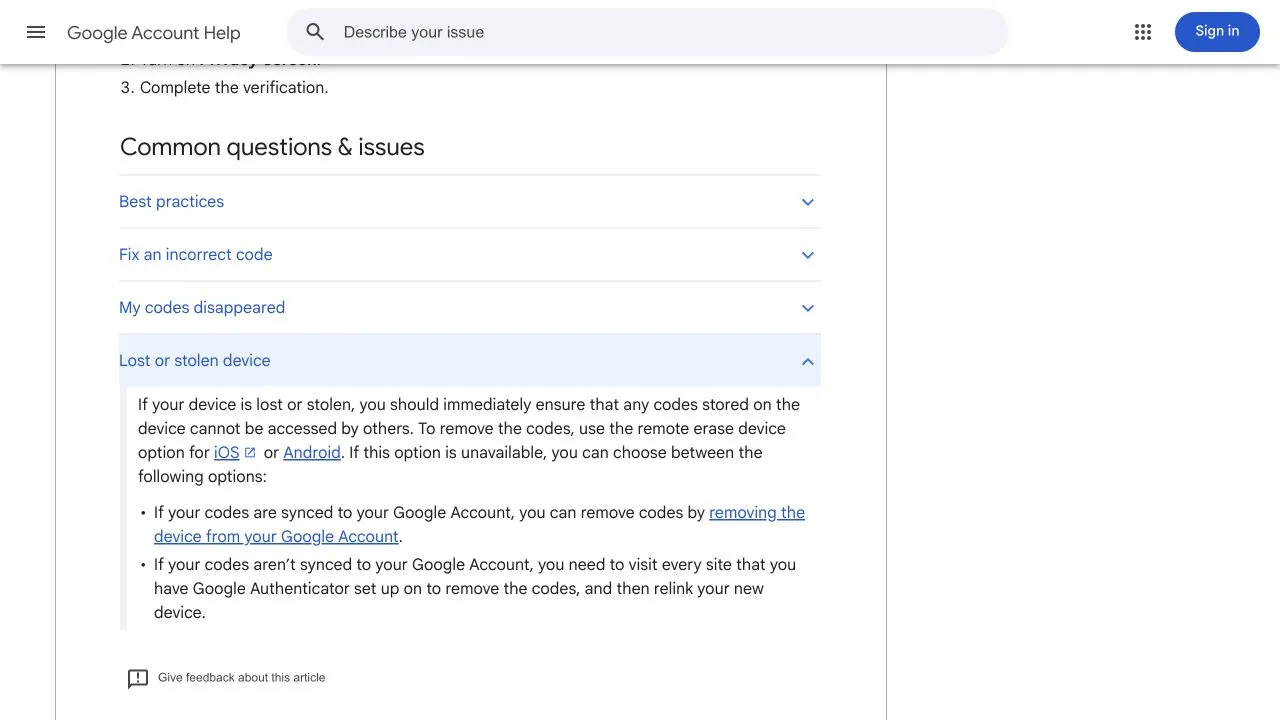Go to Google Account Help home
1280x720 pixels.
pyautogui.click(x=154, y=33)
